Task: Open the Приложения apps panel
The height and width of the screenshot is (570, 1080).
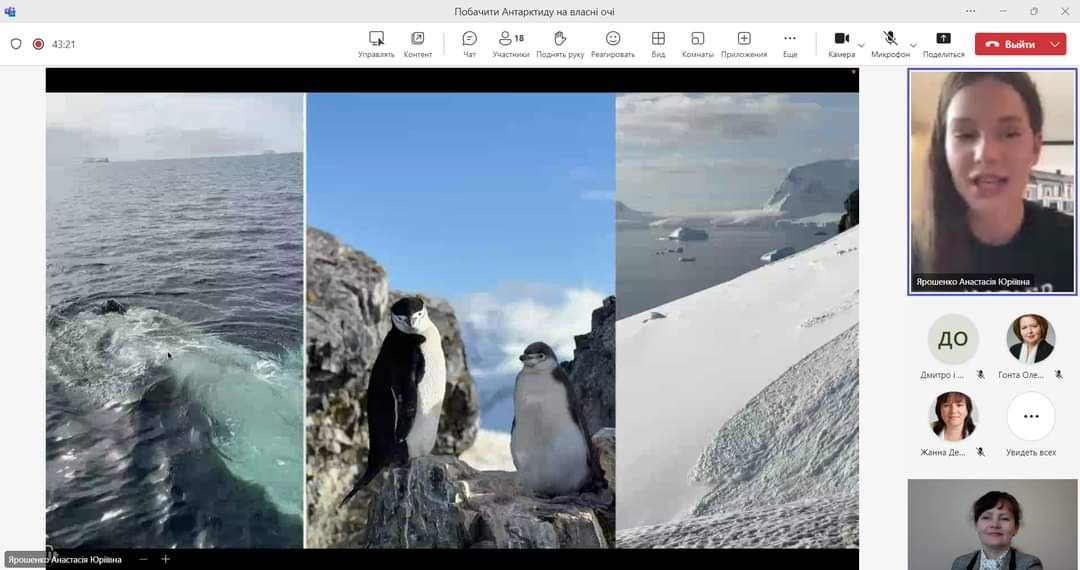Action: pos(744,43)
